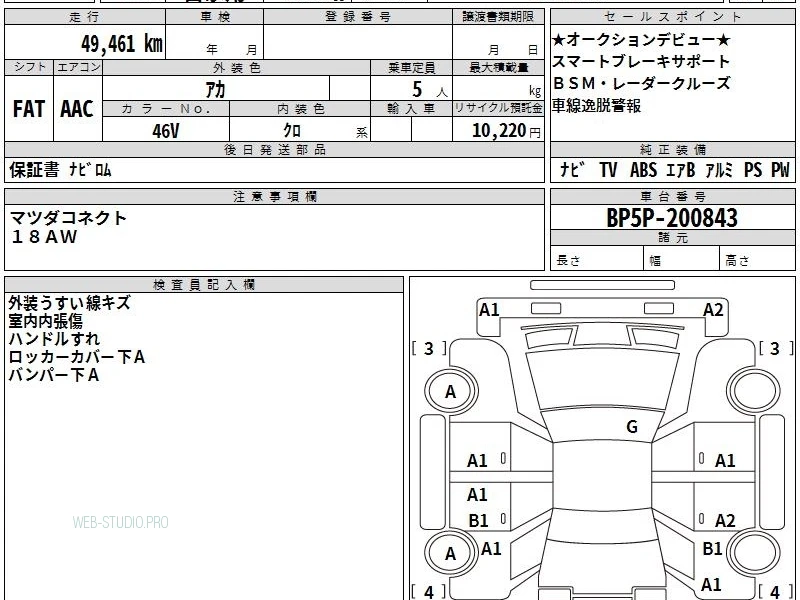The height and width of the screenshot is (600, 800).
Task: Click the FAT shift value
Action: [x=29, y=109]
